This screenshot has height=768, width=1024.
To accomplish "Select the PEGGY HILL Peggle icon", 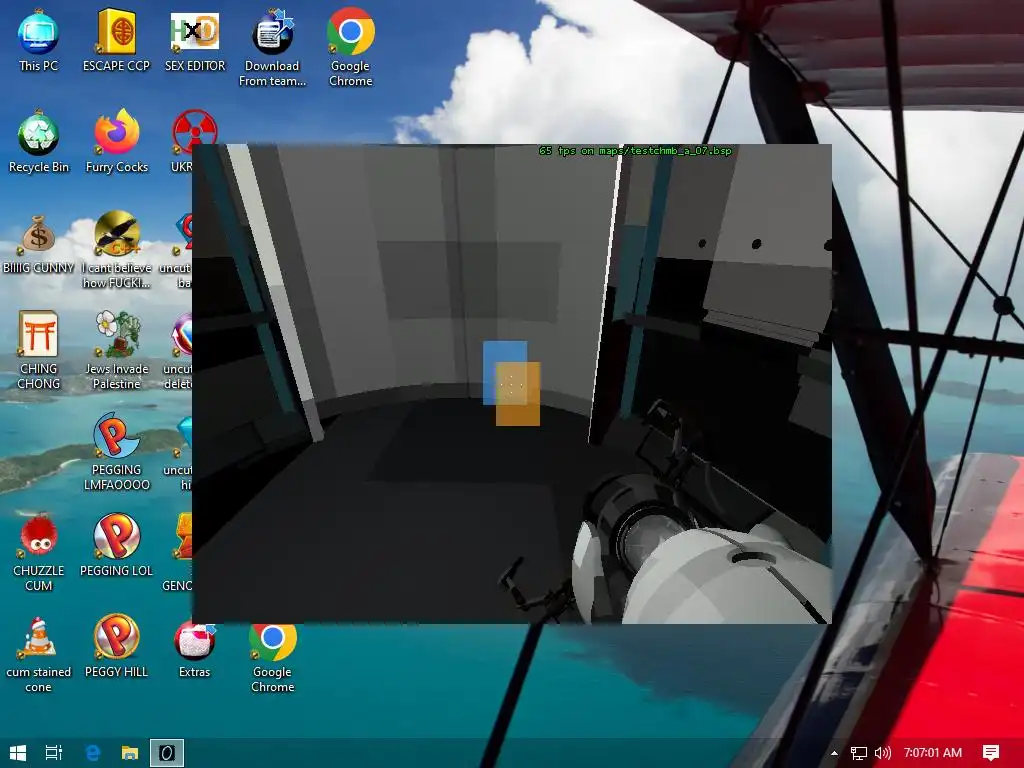I will pos(116,647).
